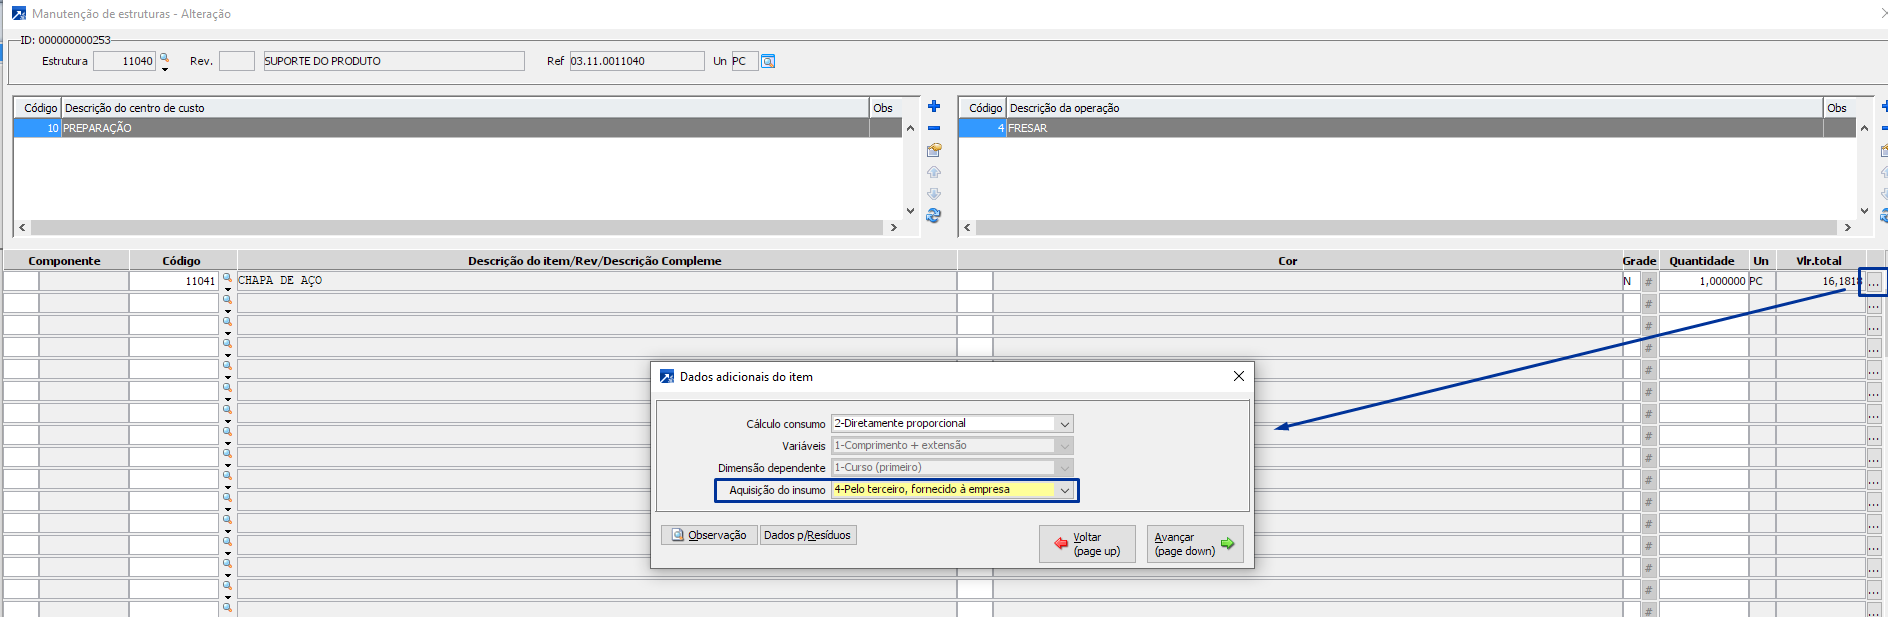
Task: Add a cost center with plus icon
Action: pyautogui.click(x=934, y=106)
